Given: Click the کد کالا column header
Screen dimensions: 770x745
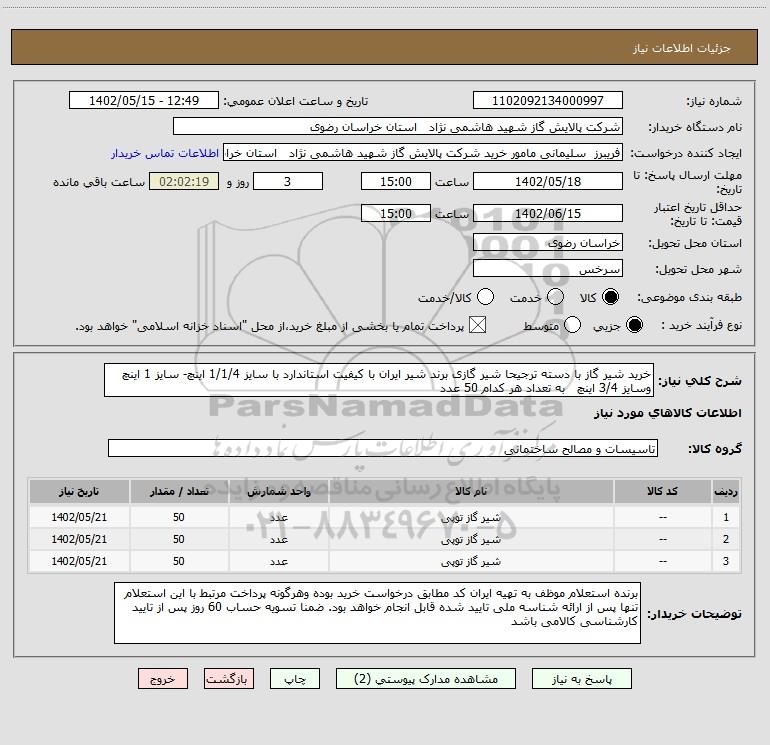Looking at the screenshot, I should pos(662,491).
